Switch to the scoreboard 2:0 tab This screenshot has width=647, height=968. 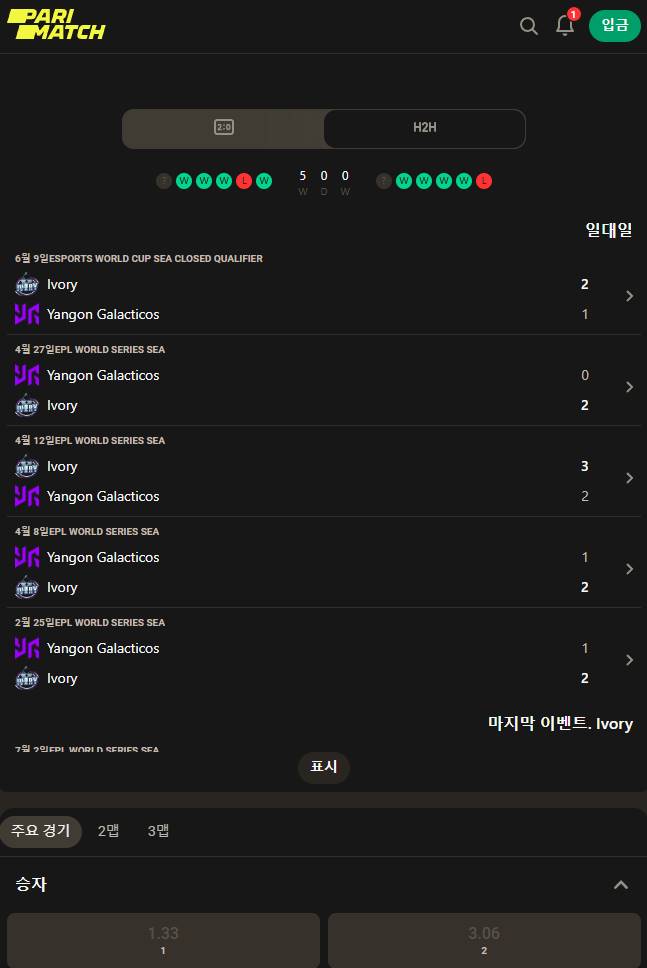[x=223, y=128]
